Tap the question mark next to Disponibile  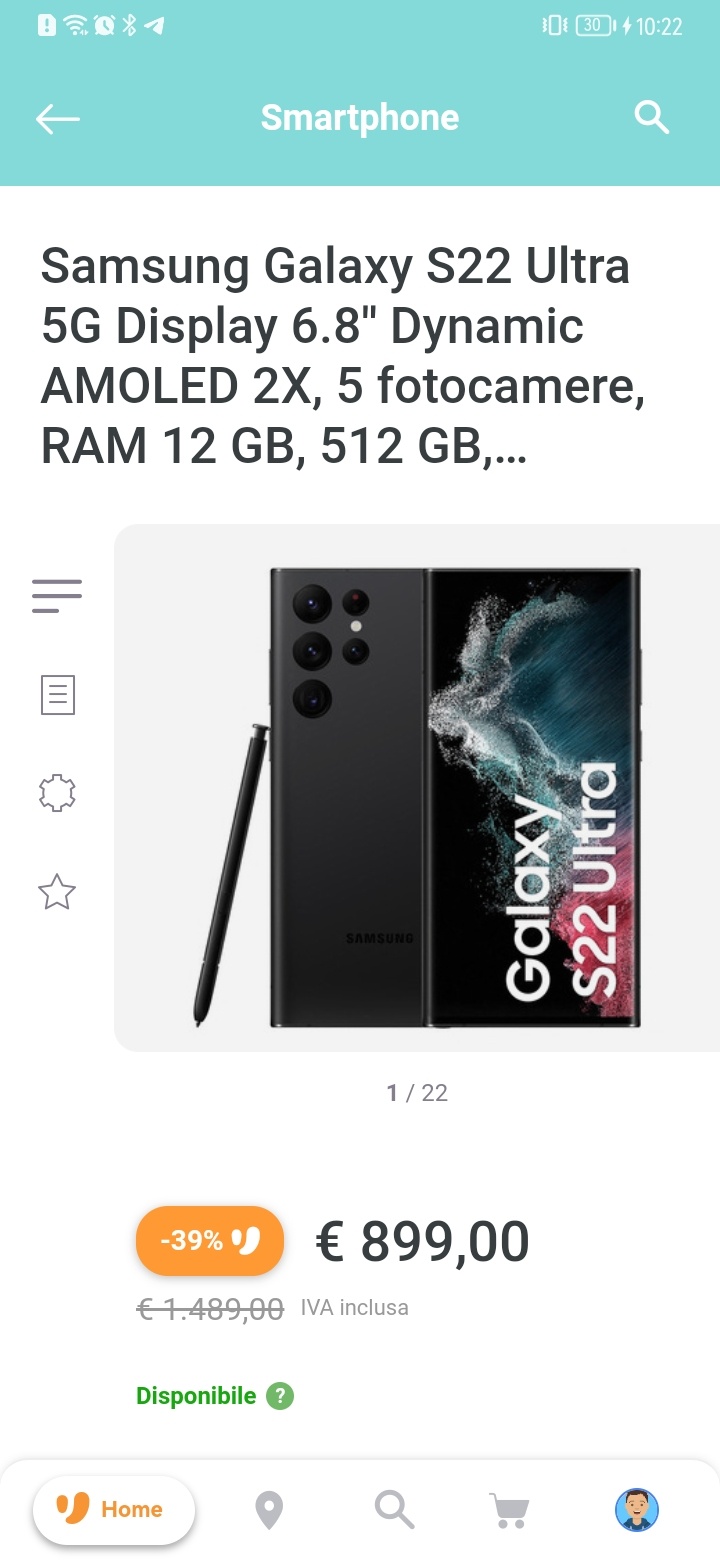click(280, 1396)
